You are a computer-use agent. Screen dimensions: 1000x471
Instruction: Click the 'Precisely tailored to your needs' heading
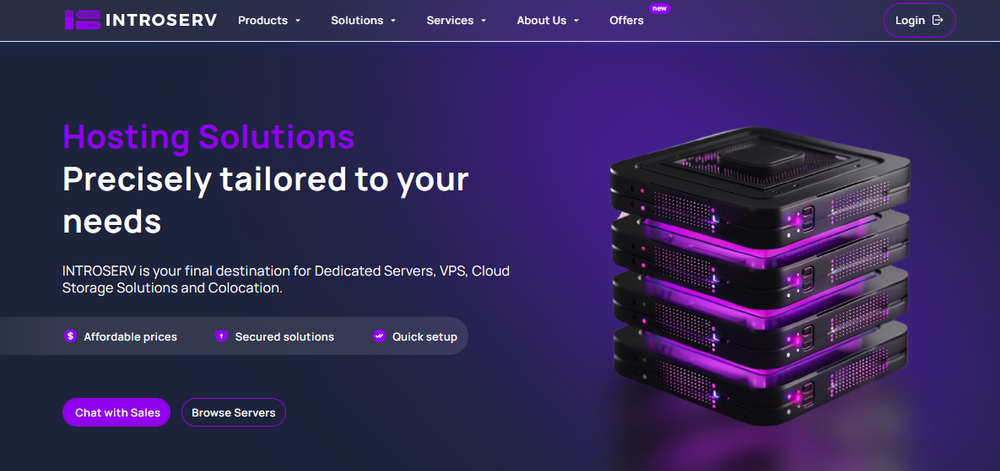265,201
